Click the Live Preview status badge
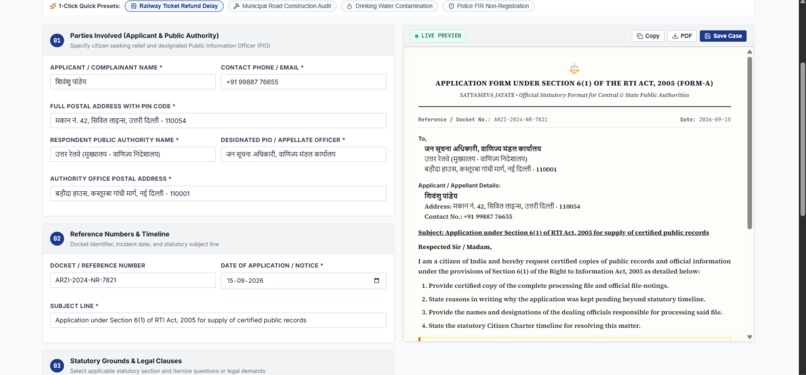Viewport: 806px width, 375px height. [438, 36]
